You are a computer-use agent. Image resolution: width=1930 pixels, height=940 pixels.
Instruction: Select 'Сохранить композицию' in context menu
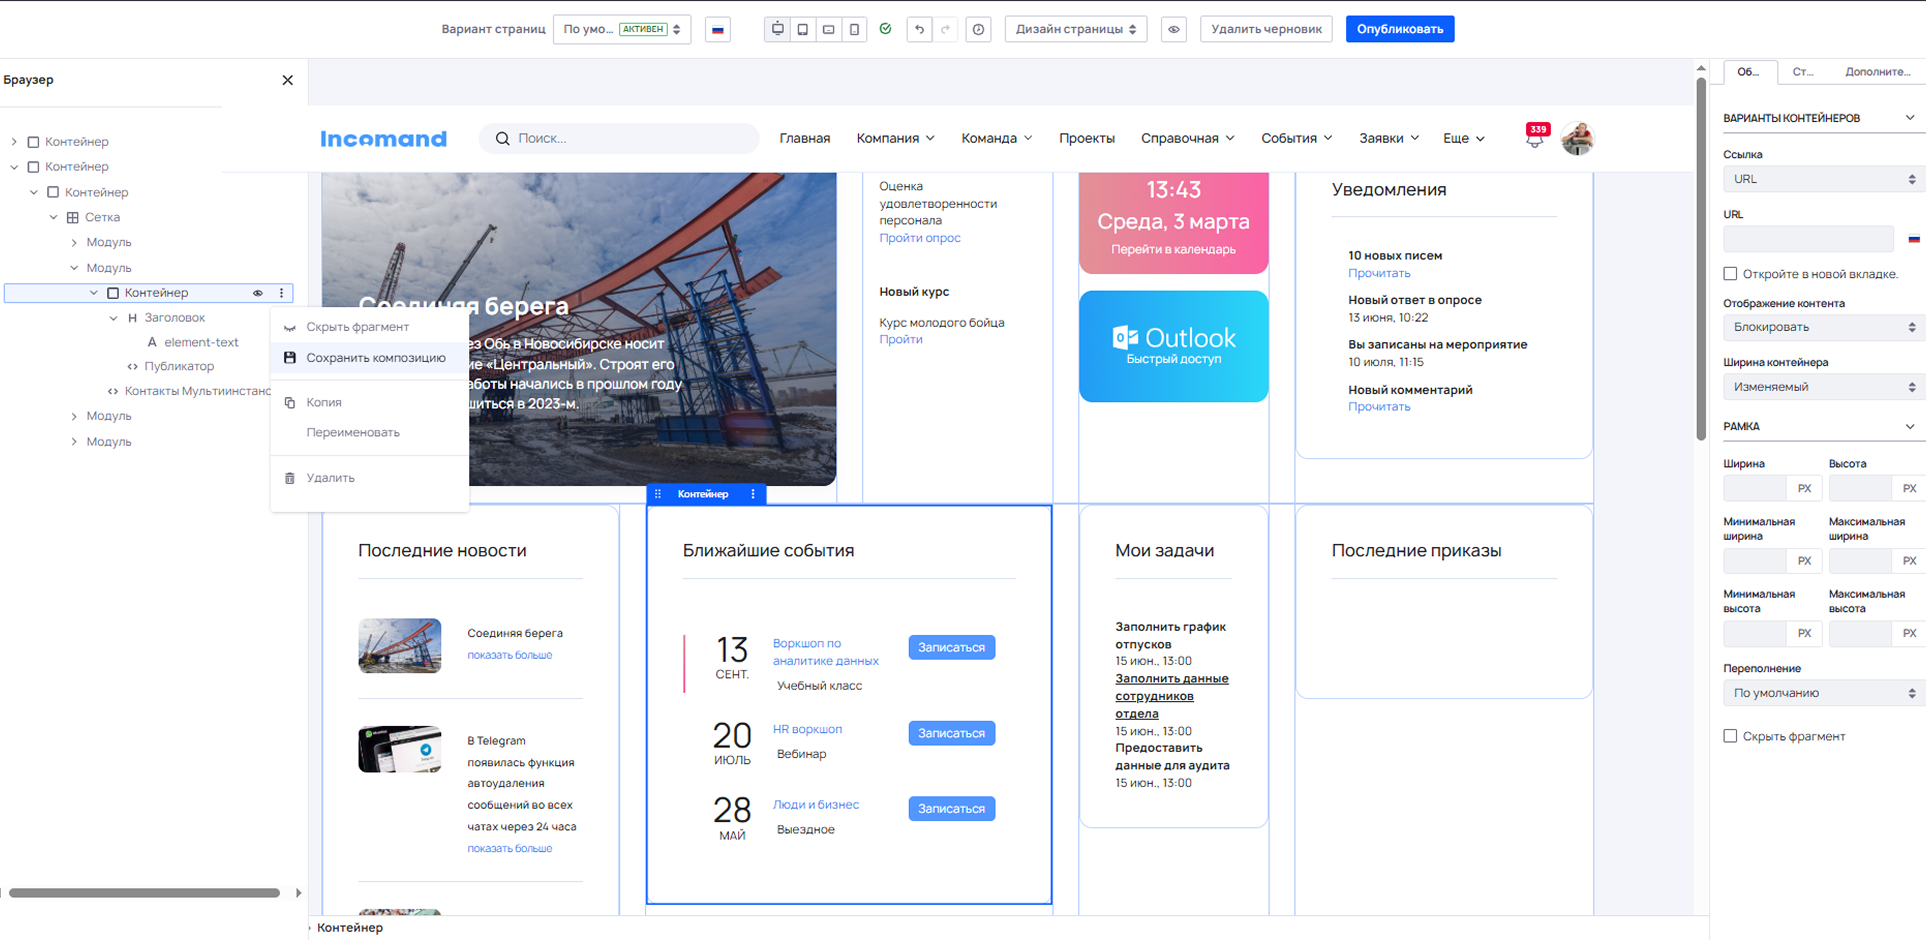point(375,358)
